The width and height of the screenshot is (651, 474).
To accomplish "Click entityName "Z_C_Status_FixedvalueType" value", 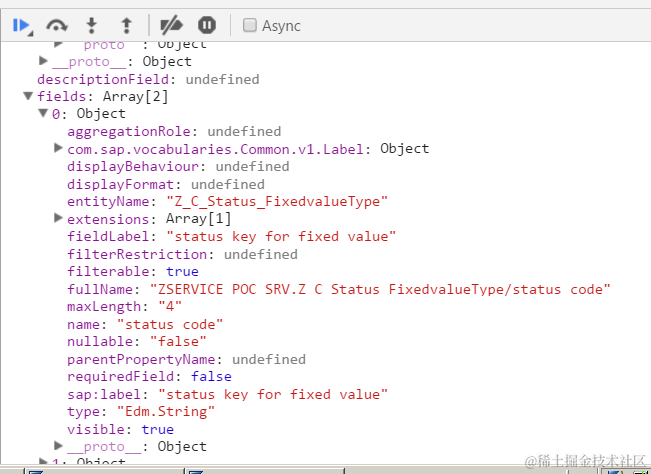I will coord(277,202).
